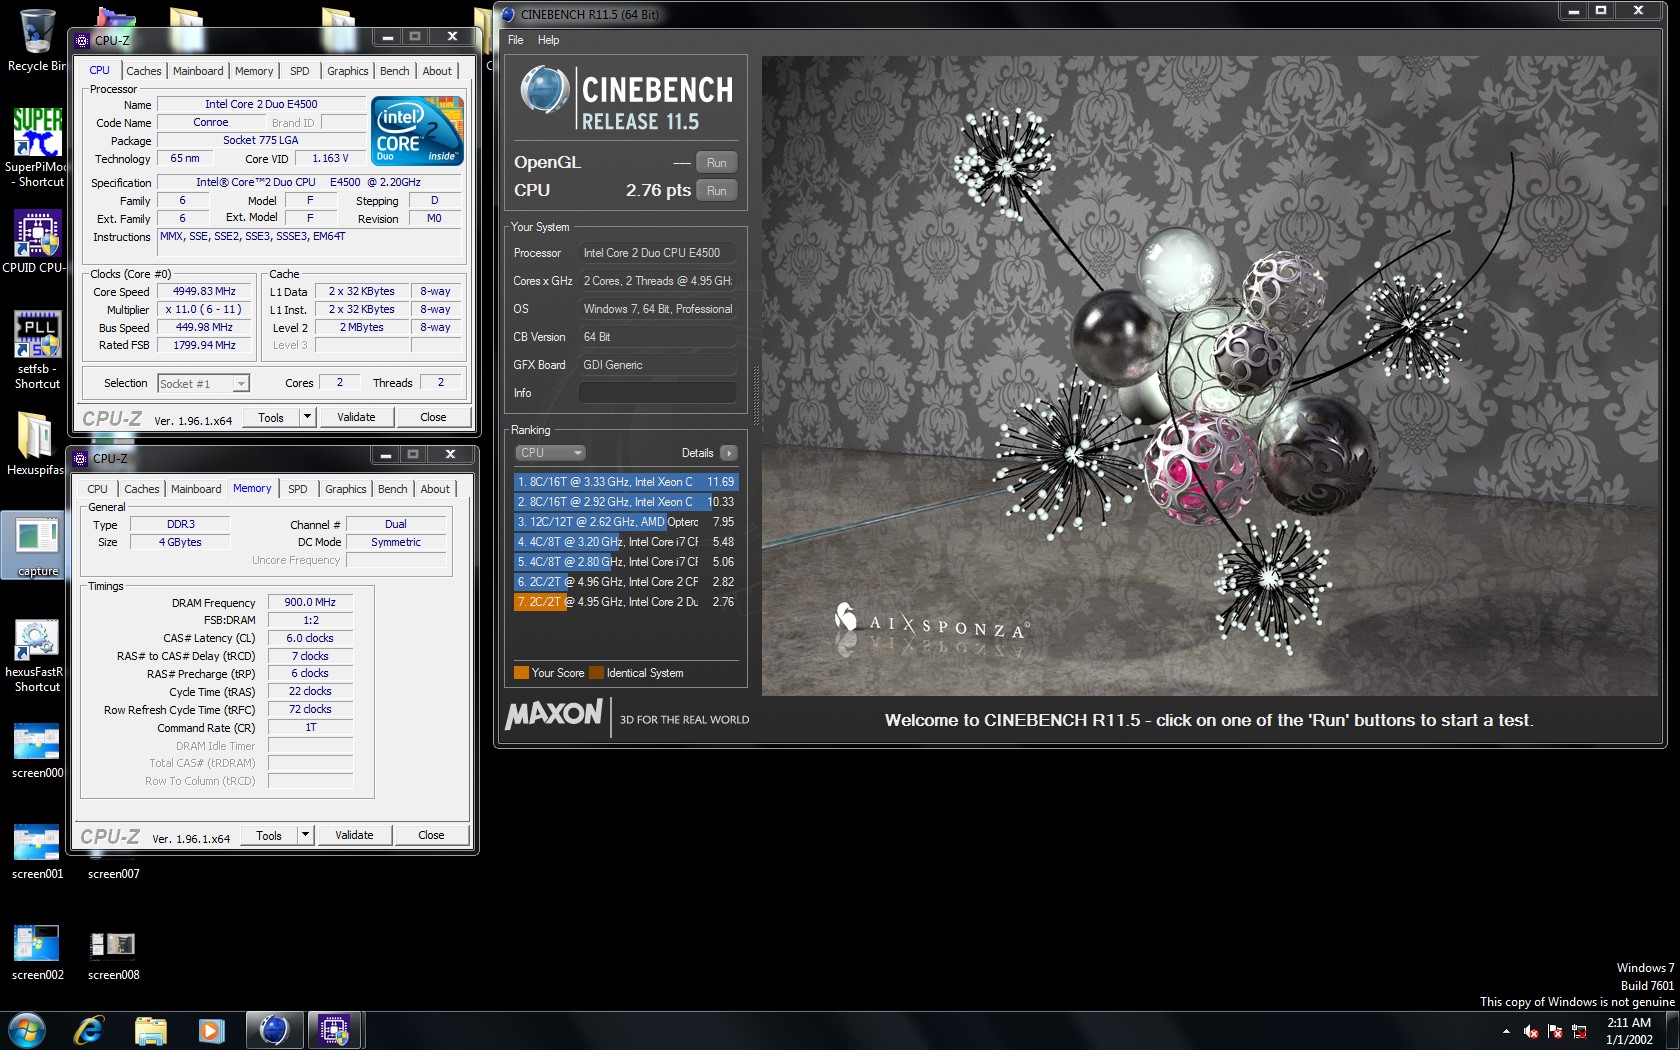Open Windows Explorer from the taskbar
Screen dimensions: 1680x1050
150,1030
